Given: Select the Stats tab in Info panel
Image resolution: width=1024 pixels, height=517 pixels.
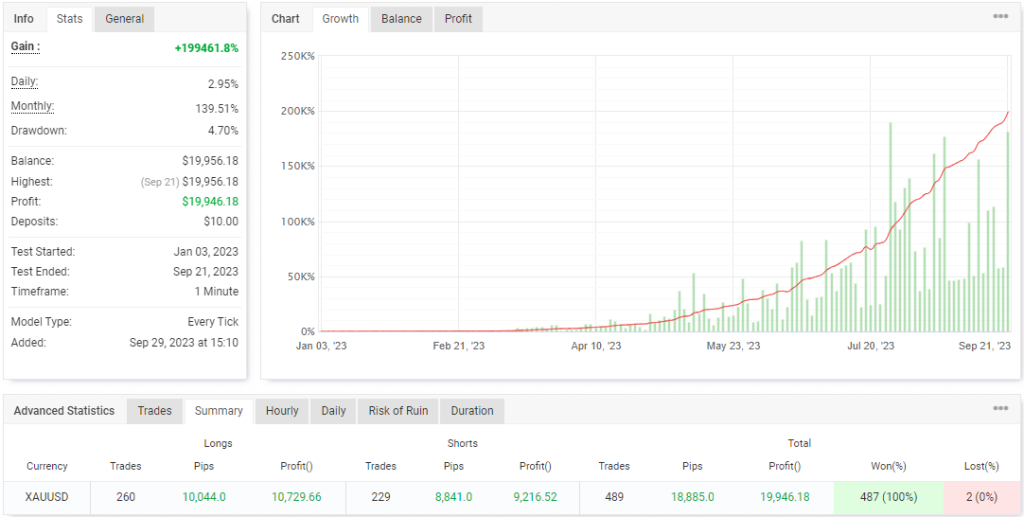Looking at the screenshot, I should (x=69, y=19).
